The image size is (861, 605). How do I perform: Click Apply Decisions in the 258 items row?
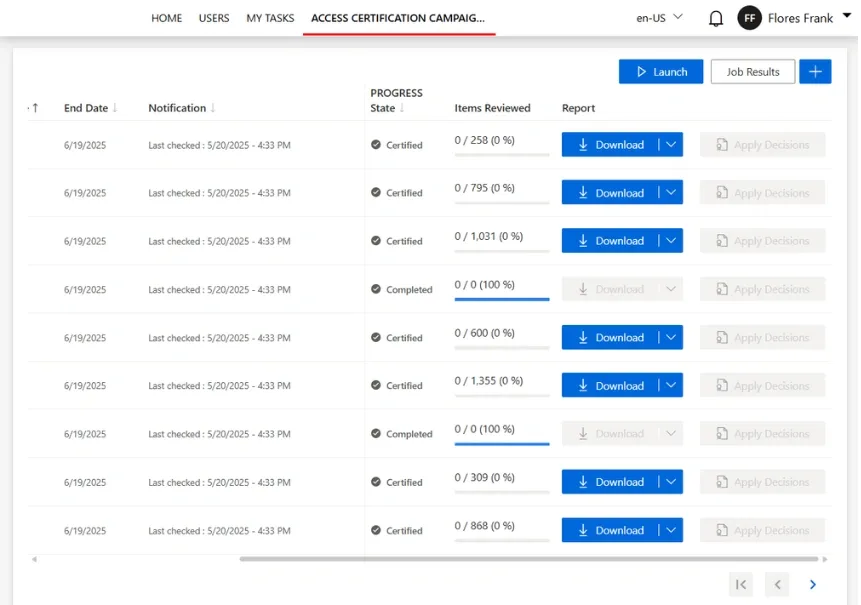click(765, 145)
